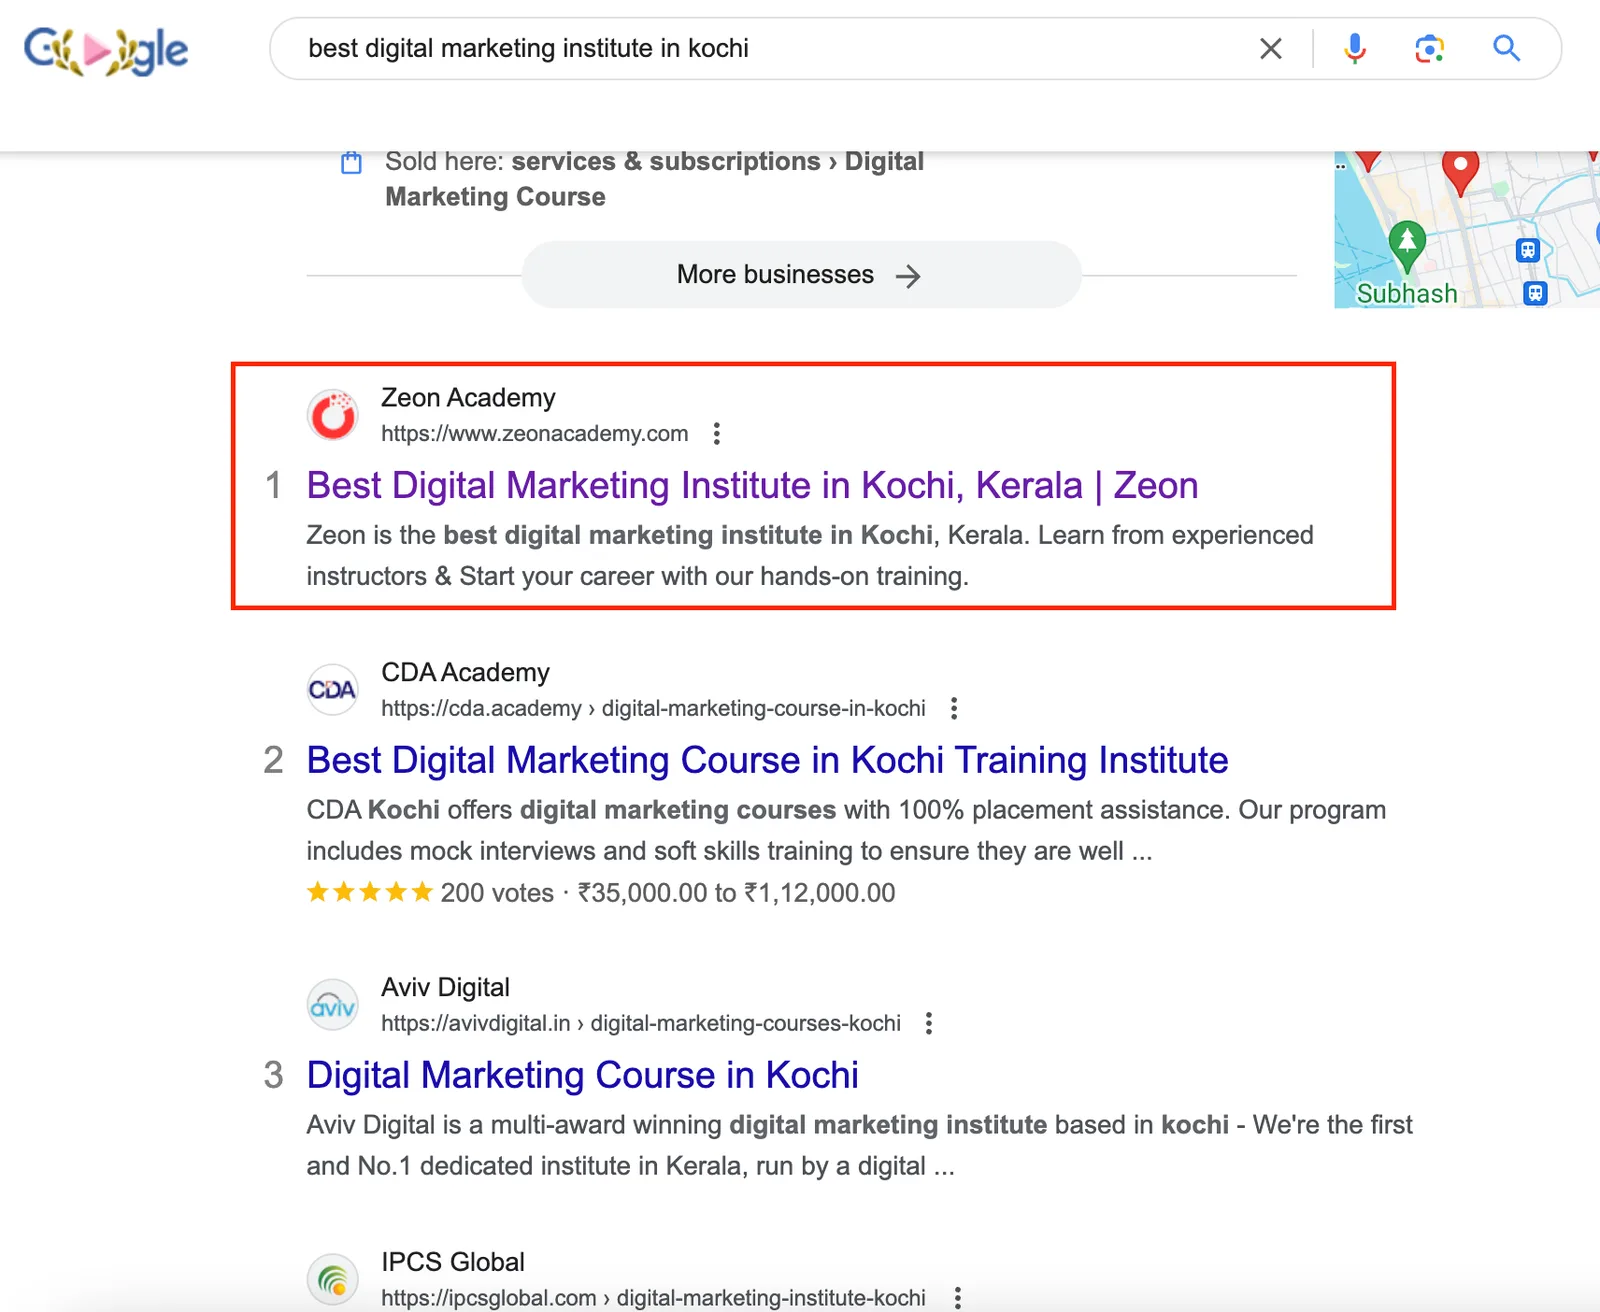Open Digital Marketing Course in Kochi link
This screenshot has width=1600, height=1312.
(x=582, y=1075)
